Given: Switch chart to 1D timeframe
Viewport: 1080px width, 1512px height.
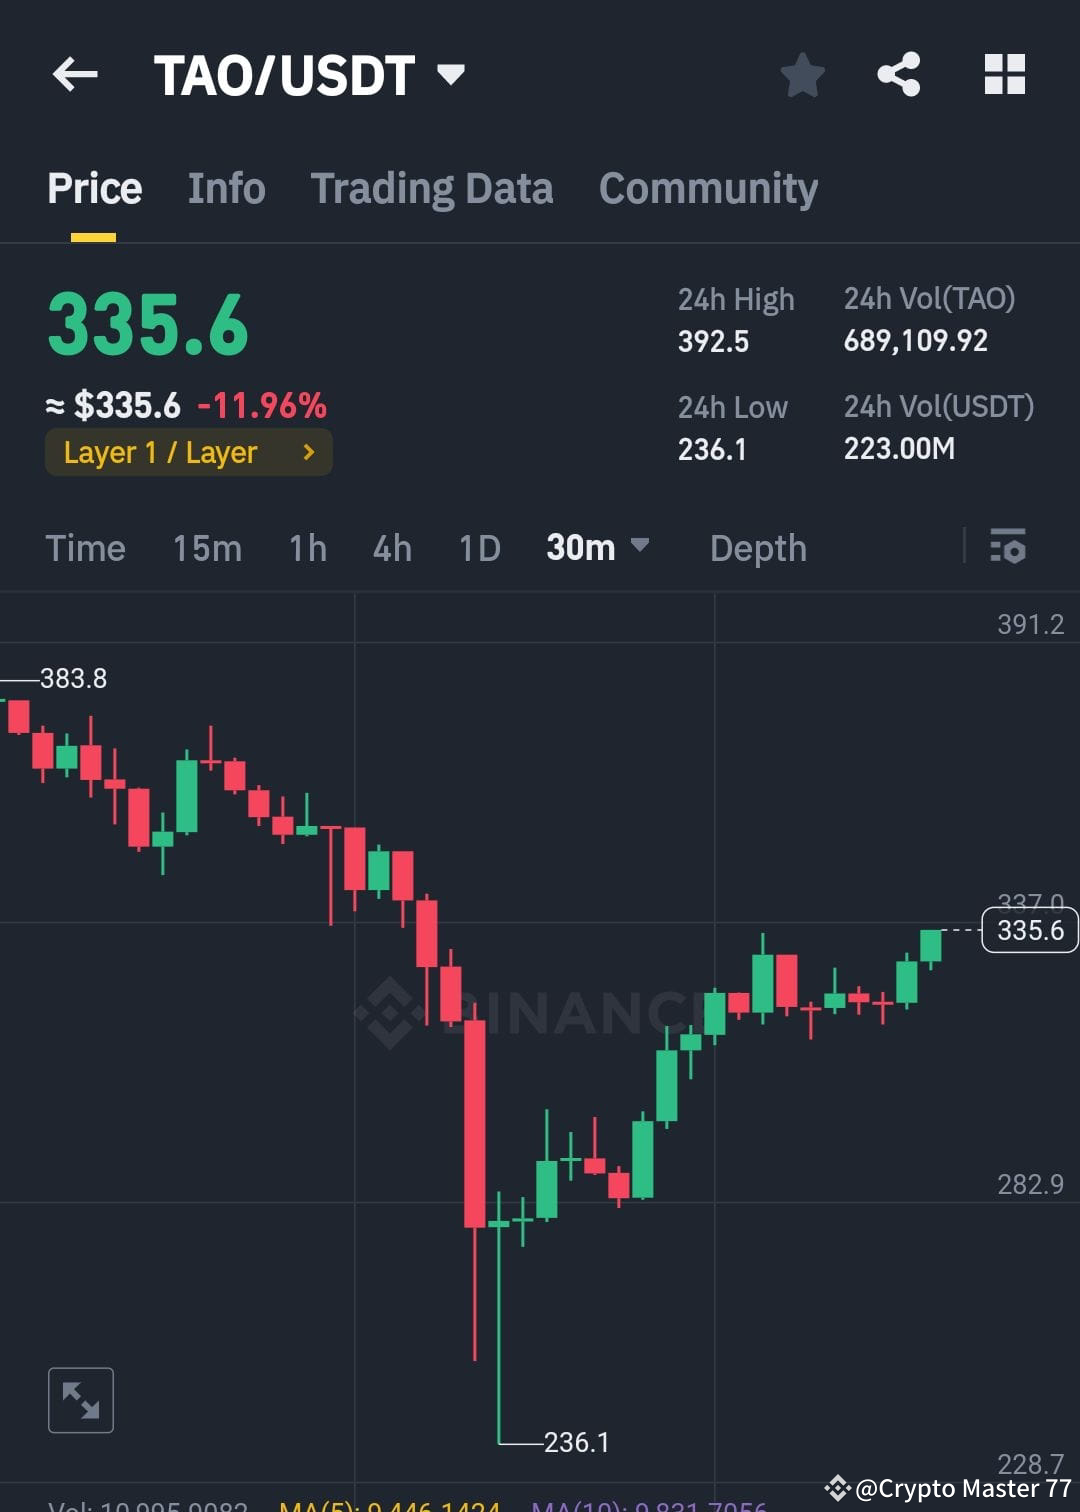Looking at the screenshot, I should point(478,548).
